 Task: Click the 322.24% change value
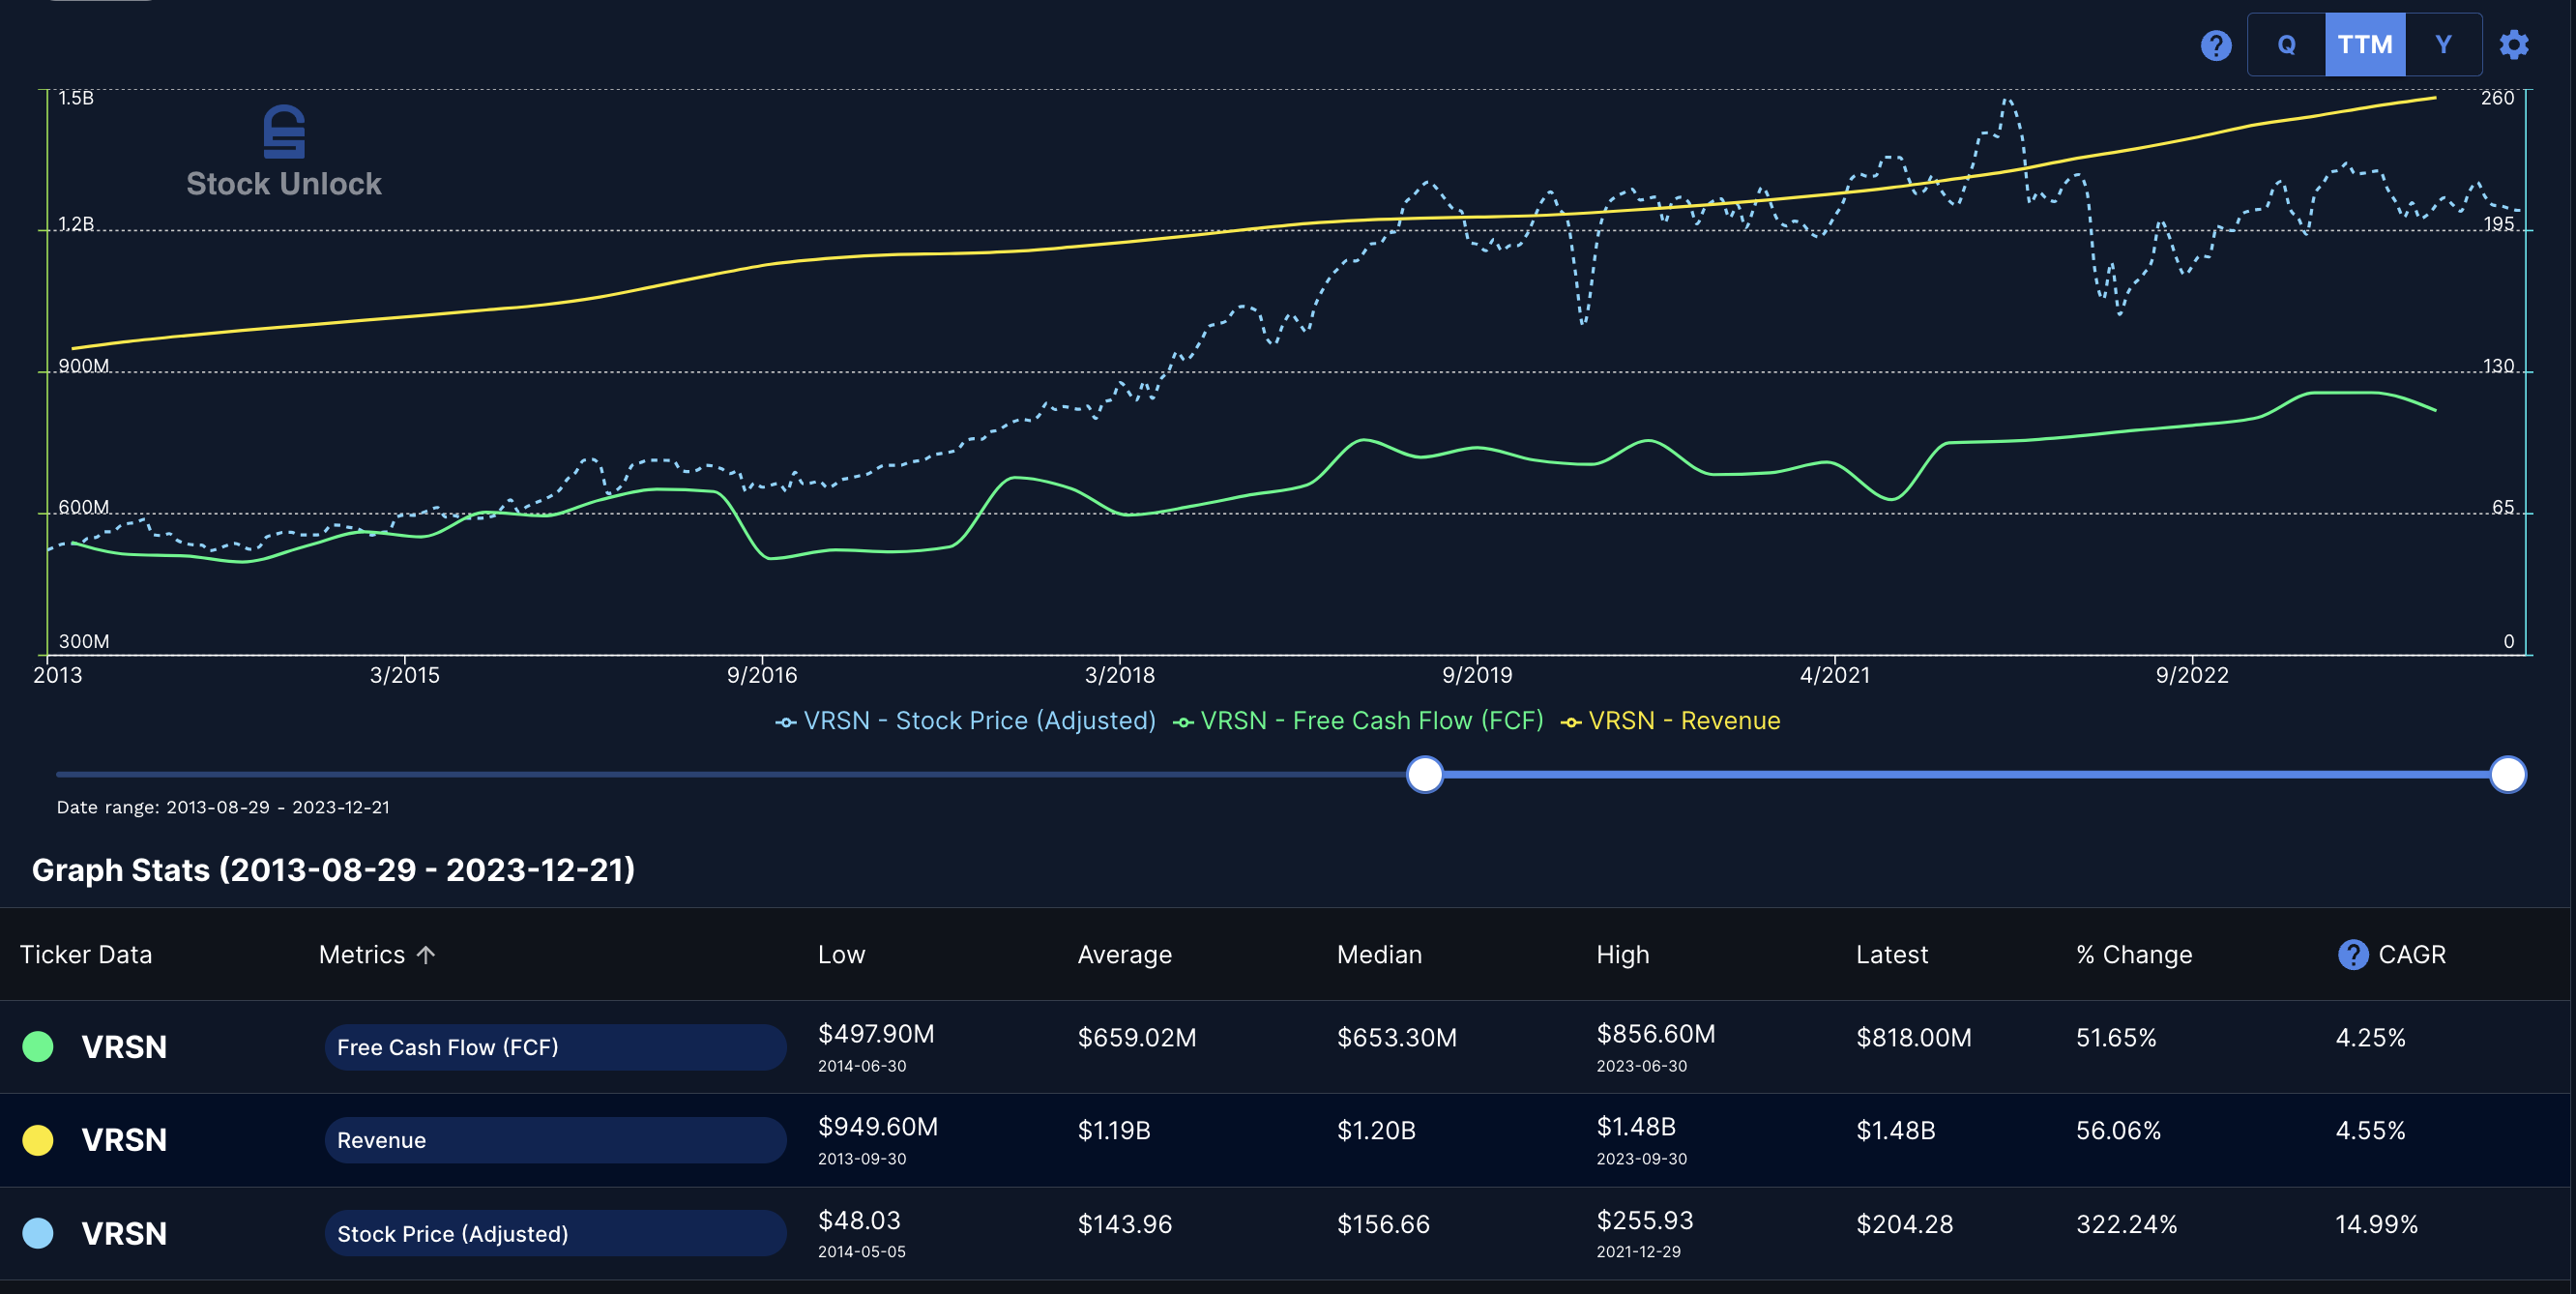(2126, 1224)
